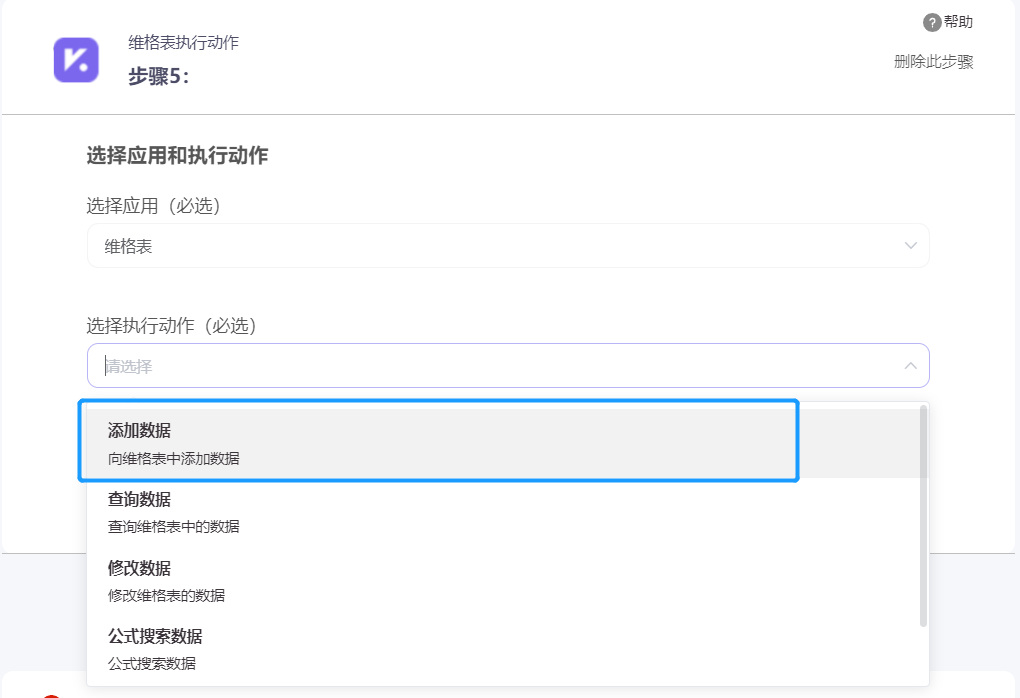Click the down chevron on the 维格表 app selector
Image resolution: width=1020 pixels, height=698 pixels.
[911, 246]
